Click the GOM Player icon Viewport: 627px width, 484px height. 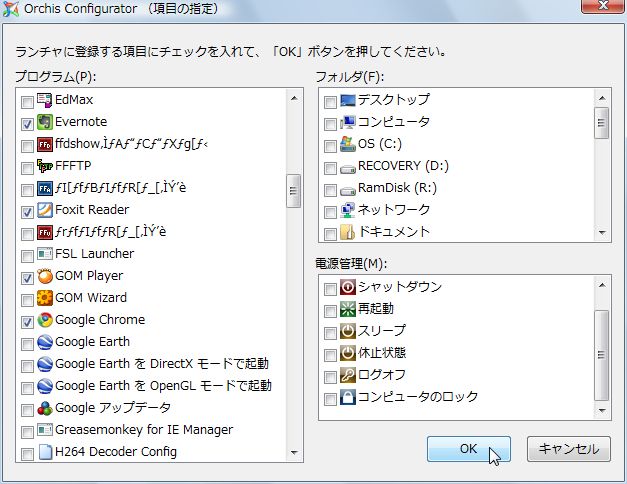coord(44,276)
